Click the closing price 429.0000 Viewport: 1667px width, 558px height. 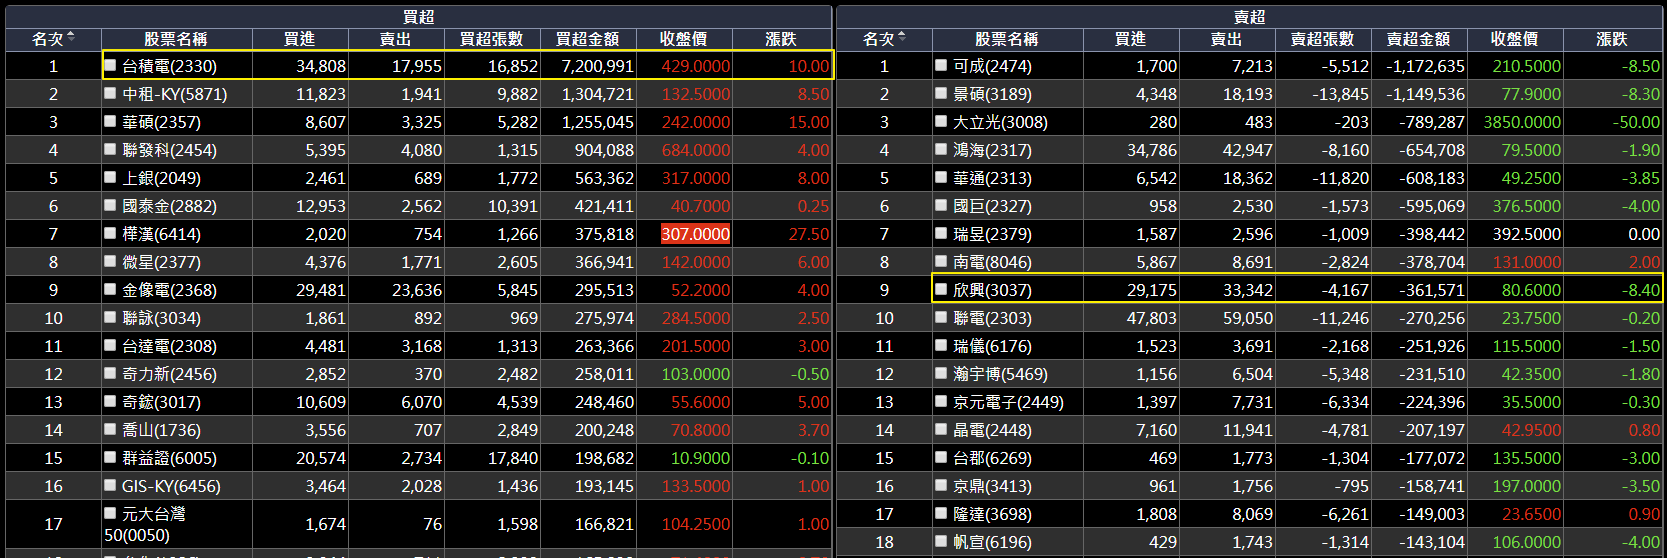[x=696, y=66]
